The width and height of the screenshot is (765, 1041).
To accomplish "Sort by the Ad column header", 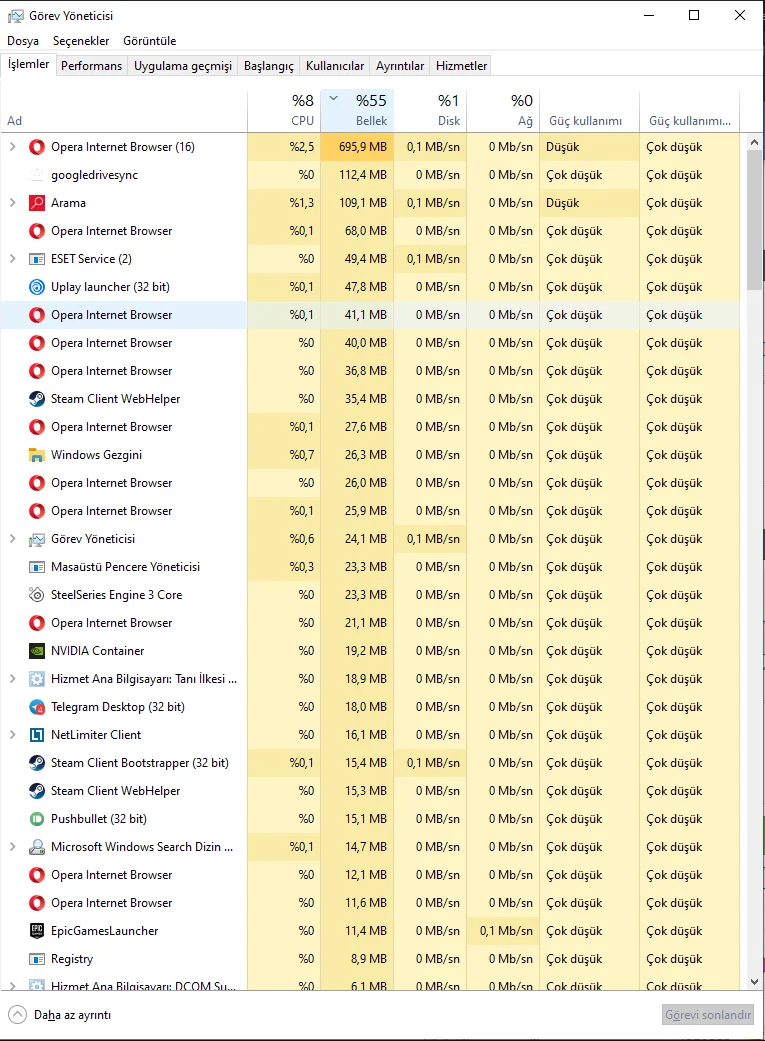I will pos(124,110).
